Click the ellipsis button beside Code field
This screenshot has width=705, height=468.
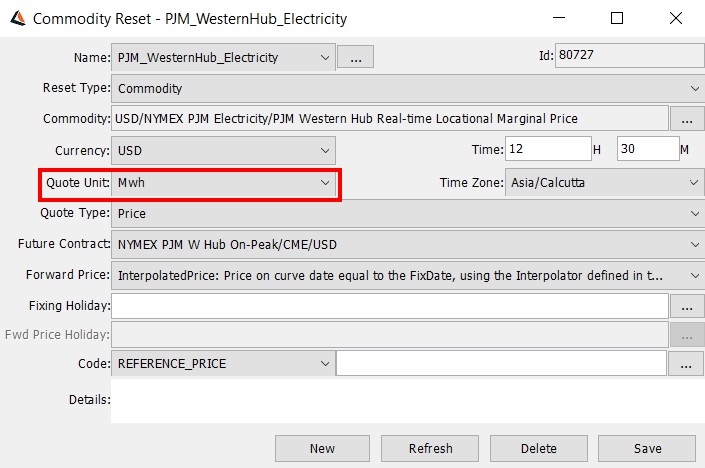[x=686, y=364]
